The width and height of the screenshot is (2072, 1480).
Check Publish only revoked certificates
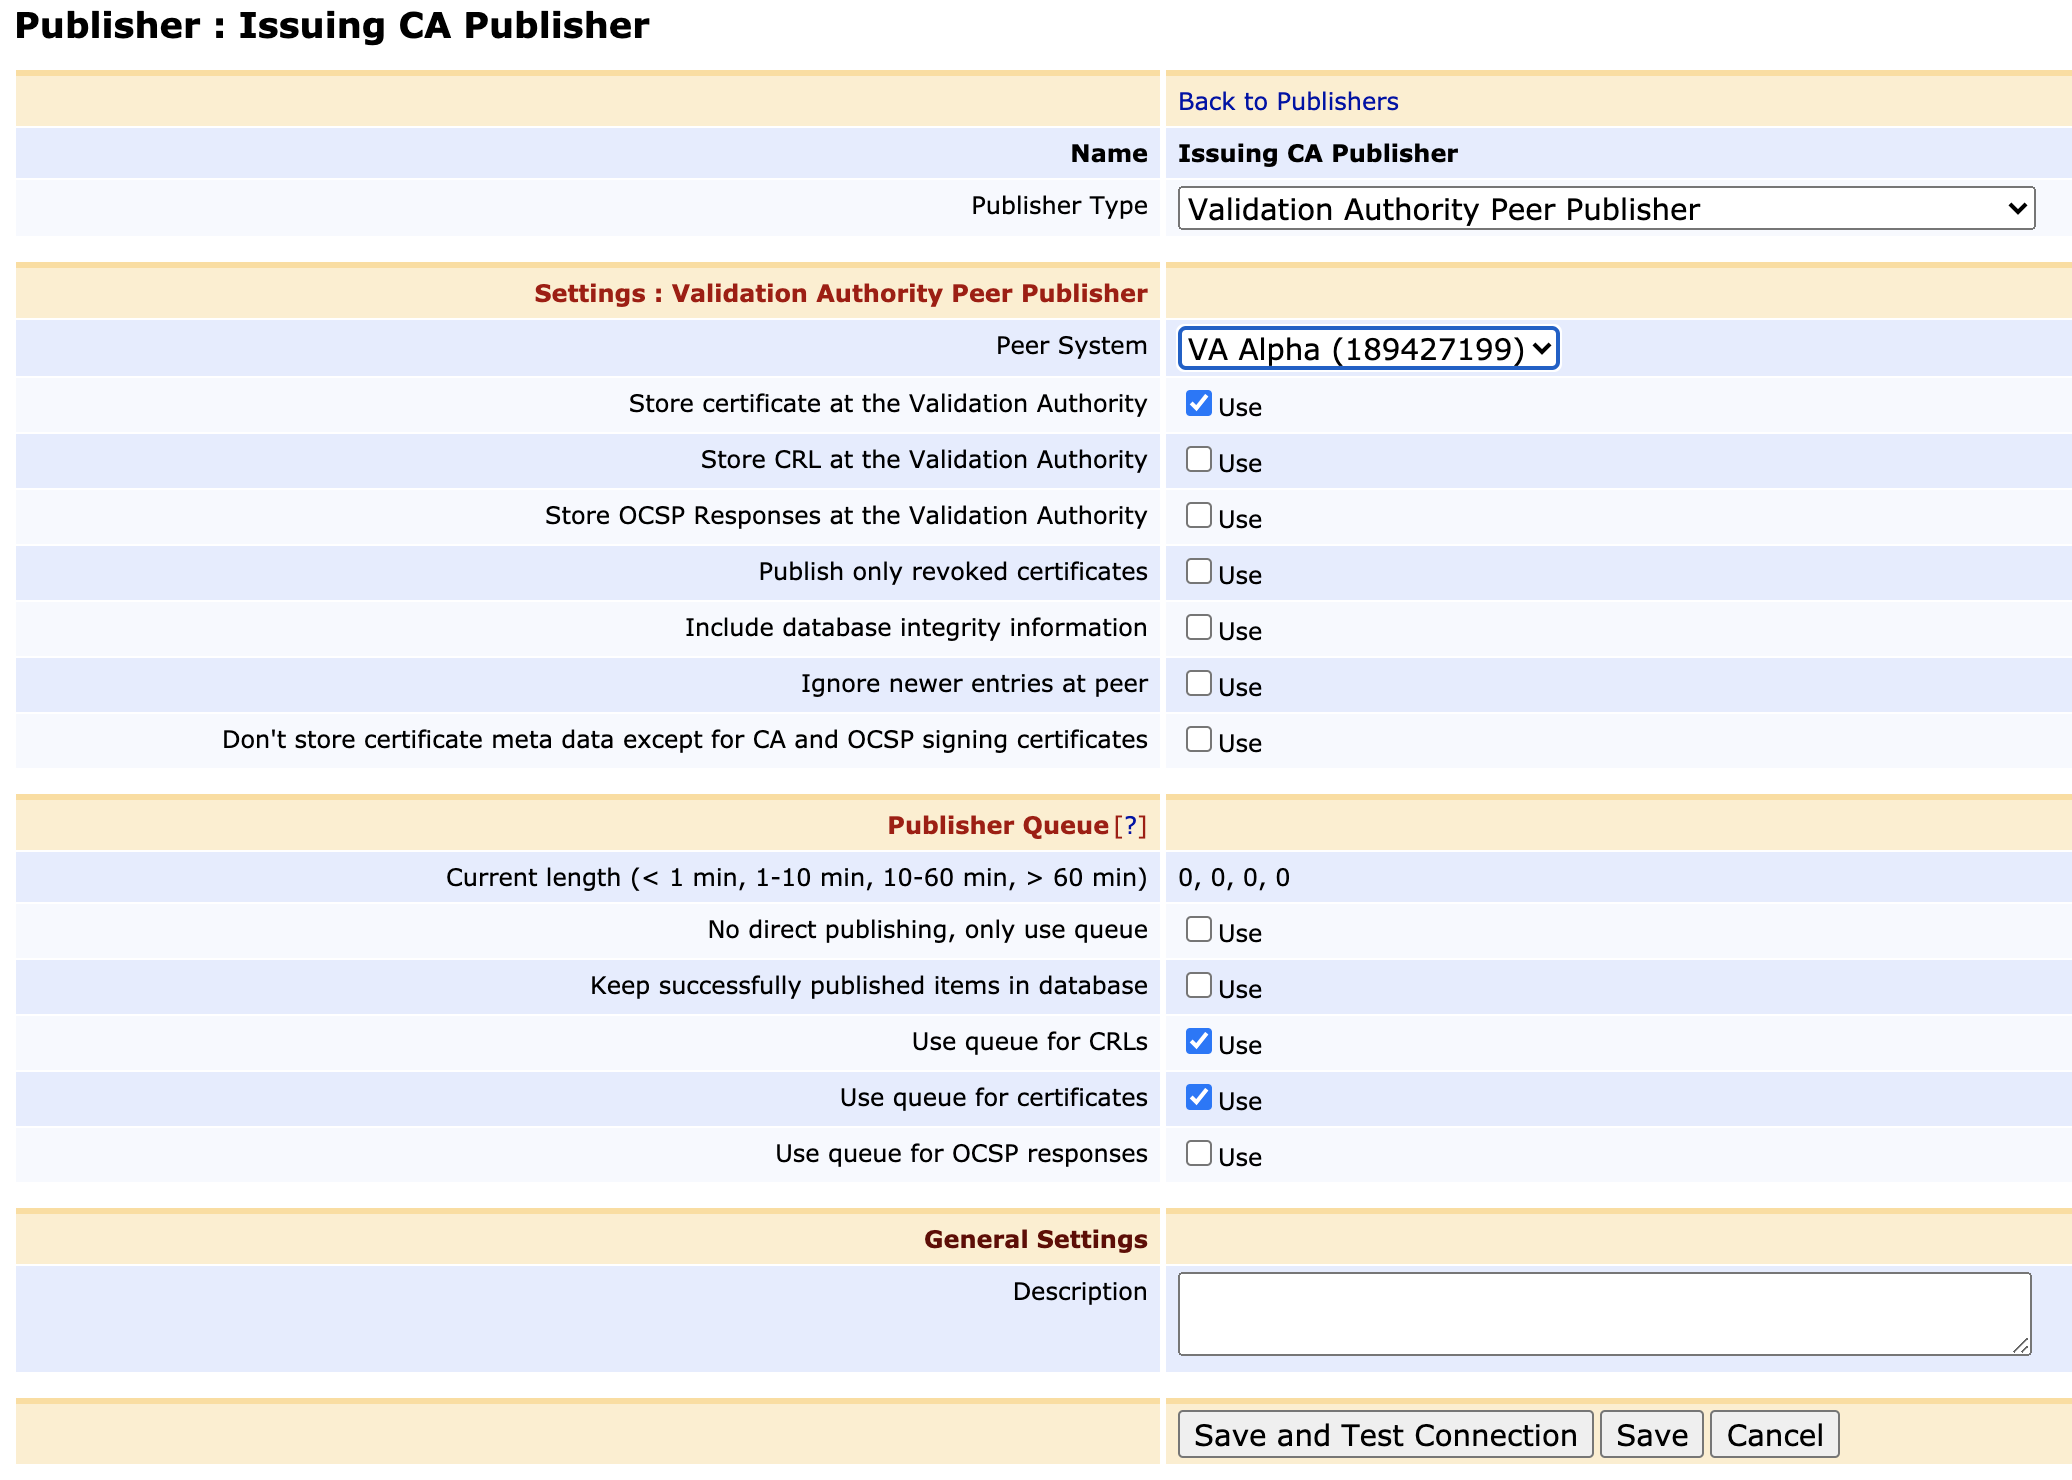click(x=1198, y=571)
